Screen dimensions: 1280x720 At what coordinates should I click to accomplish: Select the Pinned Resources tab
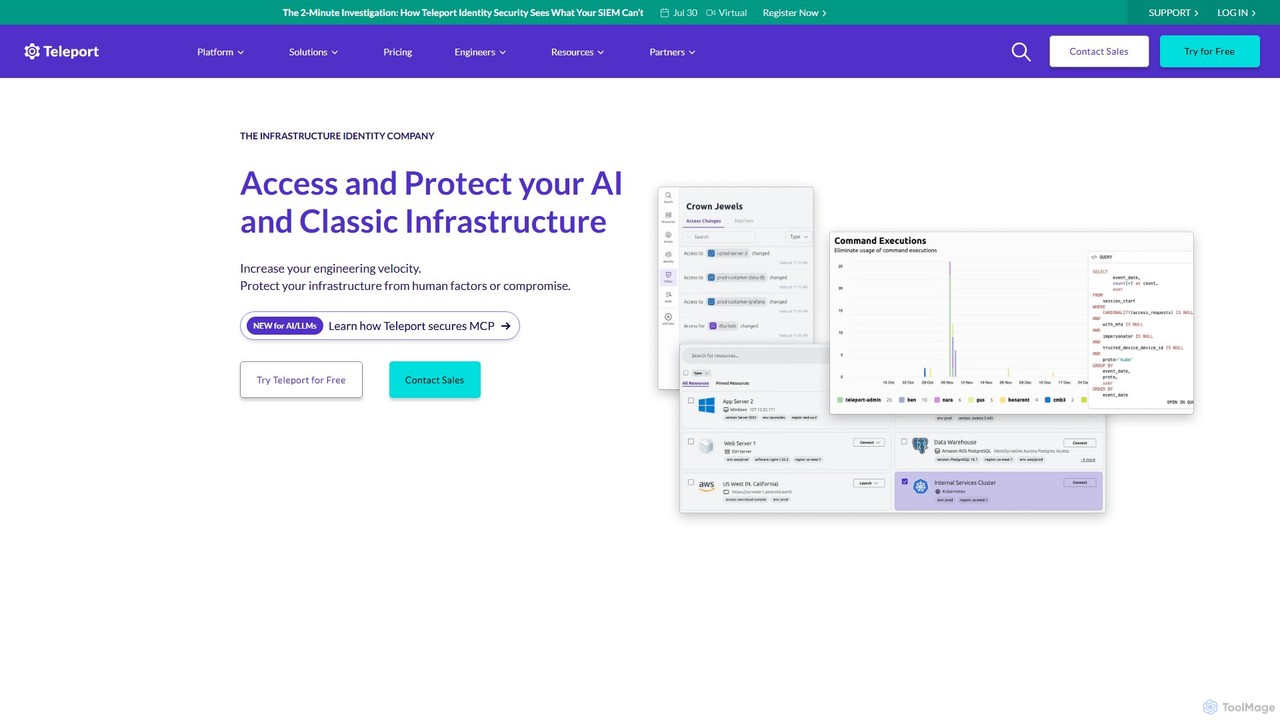tap(732, 383)
